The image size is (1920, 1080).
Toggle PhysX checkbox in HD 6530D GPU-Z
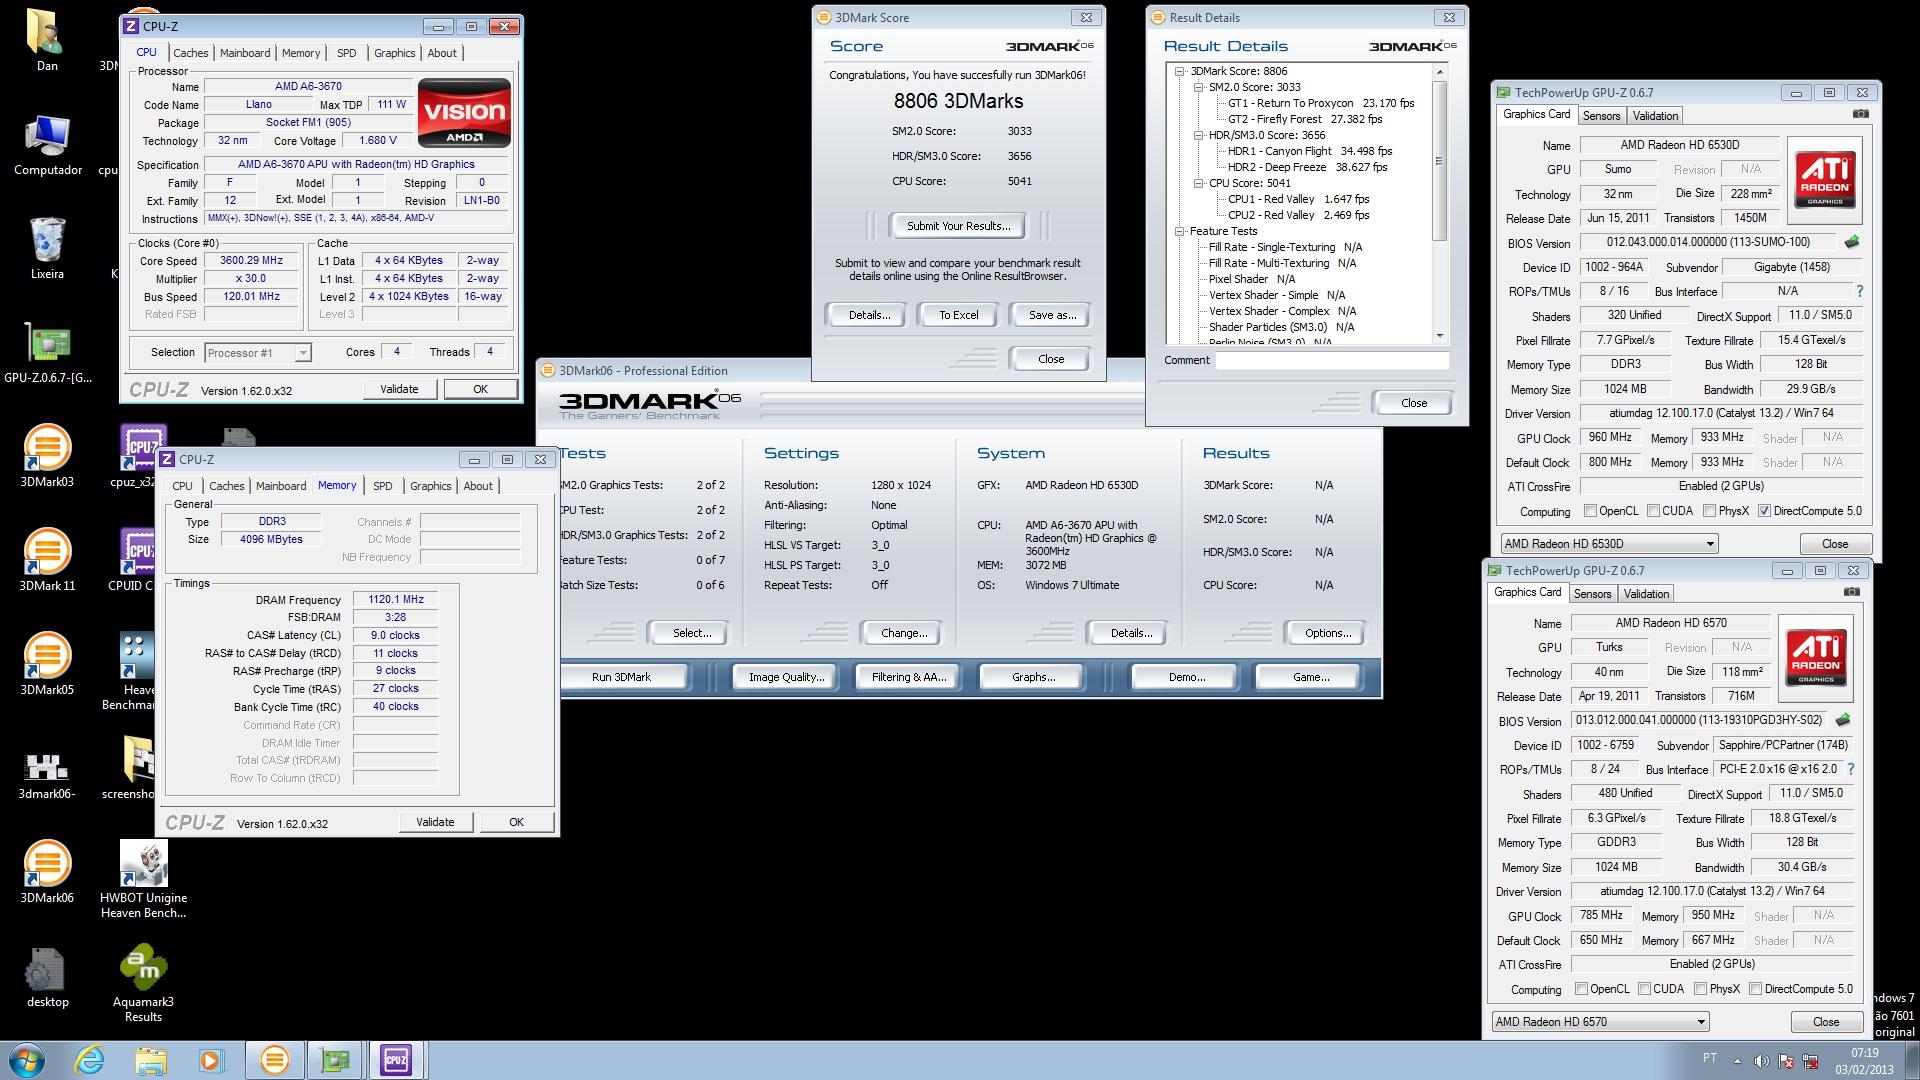coord(1709,511)
